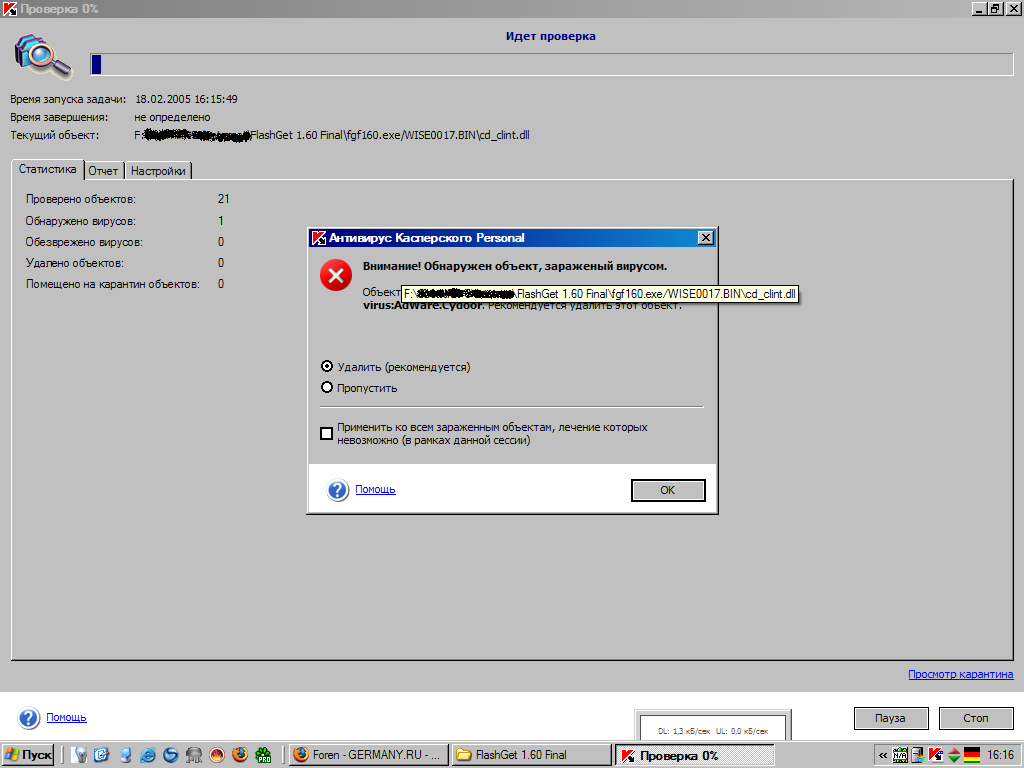The image size is (1024, 768).
Task: Click the red round quick launch icon
Action: point(217,755)
